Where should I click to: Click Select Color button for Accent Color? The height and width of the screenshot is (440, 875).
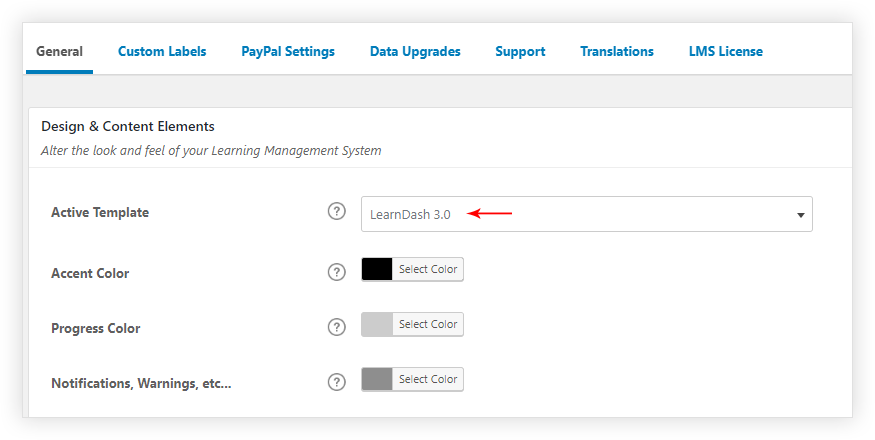pyautogui.click(x=428, y=269)
